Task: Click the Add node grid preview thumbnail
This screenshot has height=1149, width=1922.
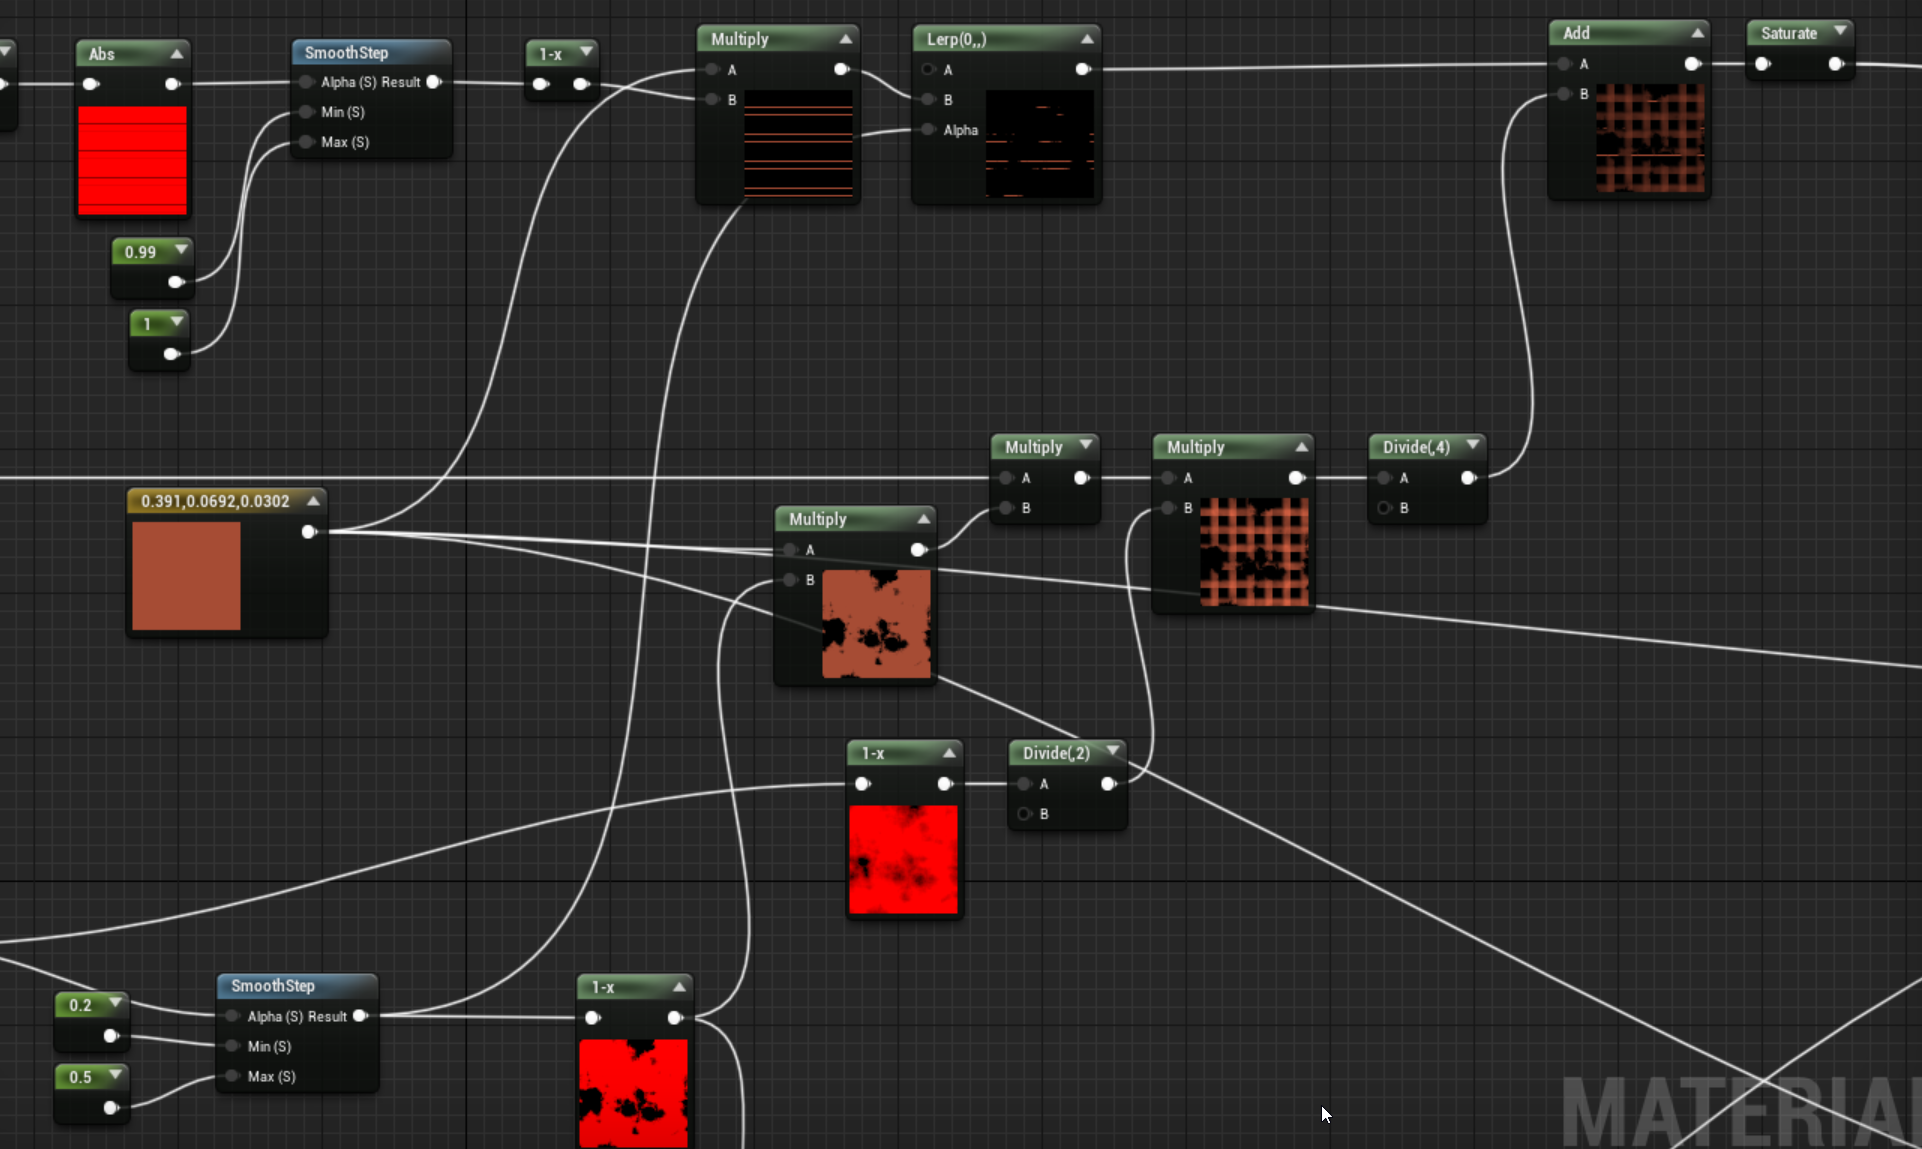Action: (x=1650, y=138)
